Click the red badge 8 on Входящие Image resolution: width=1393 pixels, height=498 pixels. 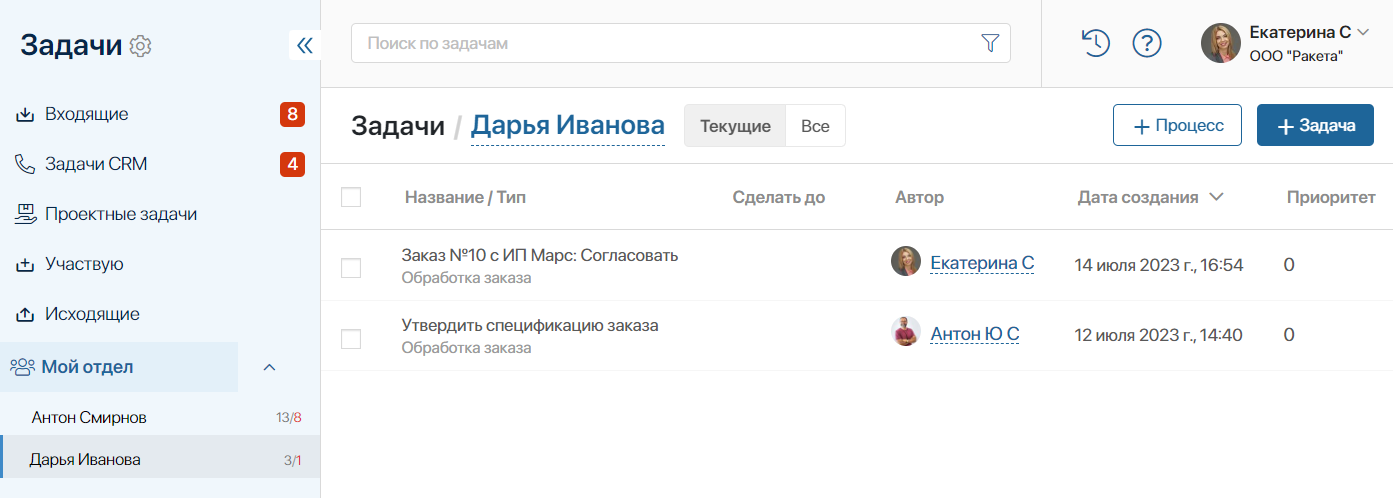pos(292,114)
